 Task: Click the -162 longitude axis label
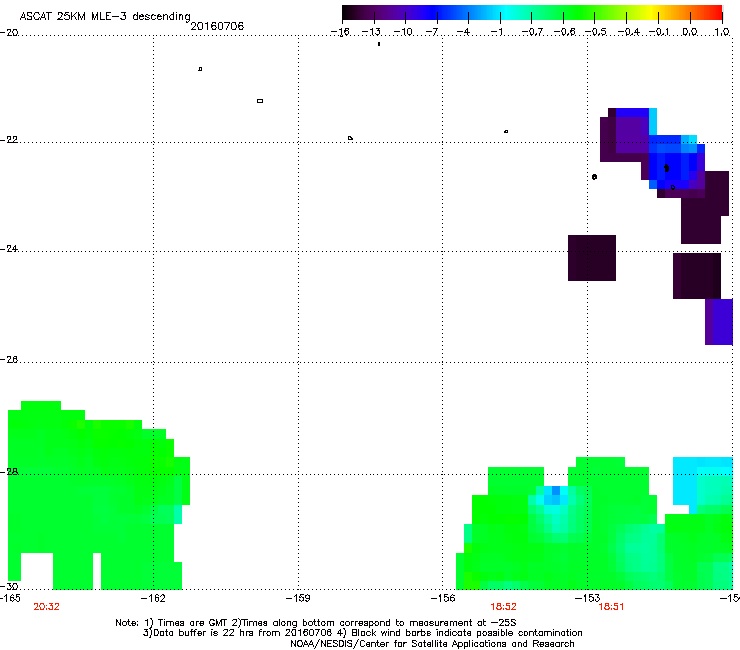click(x=153, y=598)
